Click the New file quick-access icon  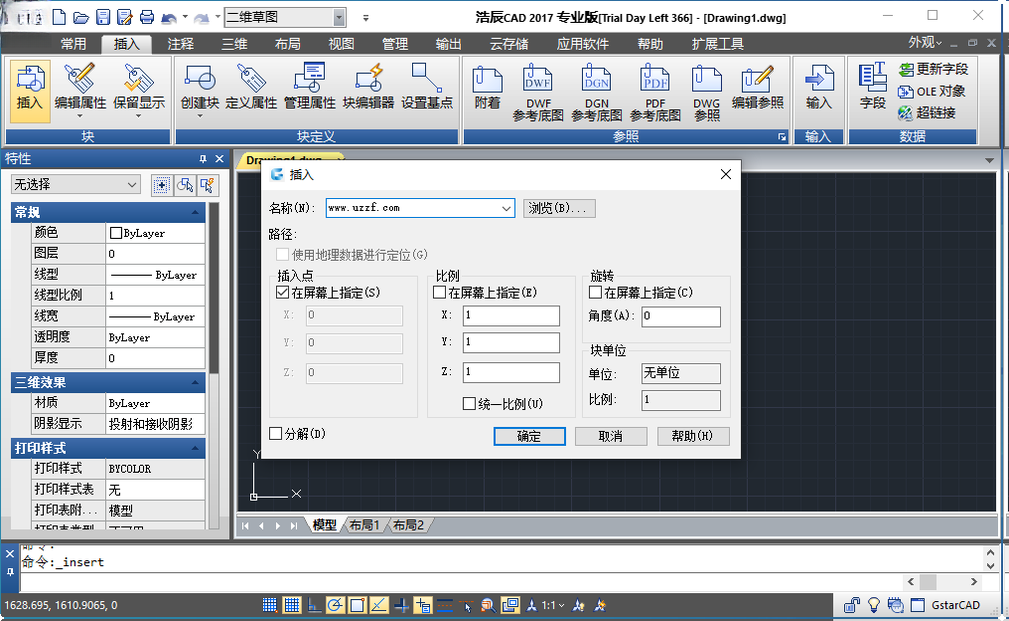tap(59, 17)
